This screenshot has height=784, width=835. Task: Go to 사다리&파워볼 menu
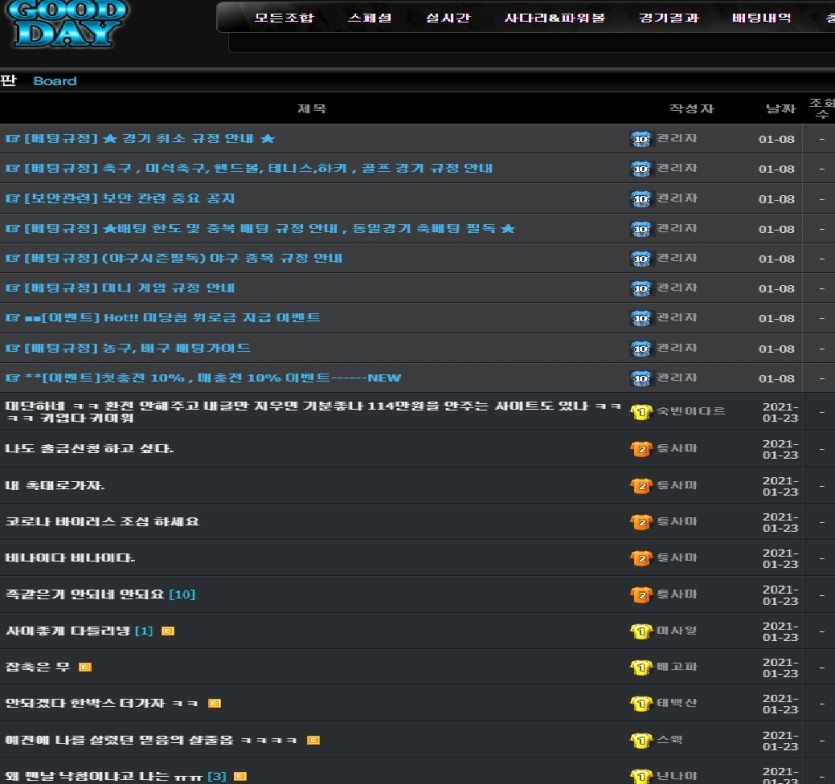[554, 18]
